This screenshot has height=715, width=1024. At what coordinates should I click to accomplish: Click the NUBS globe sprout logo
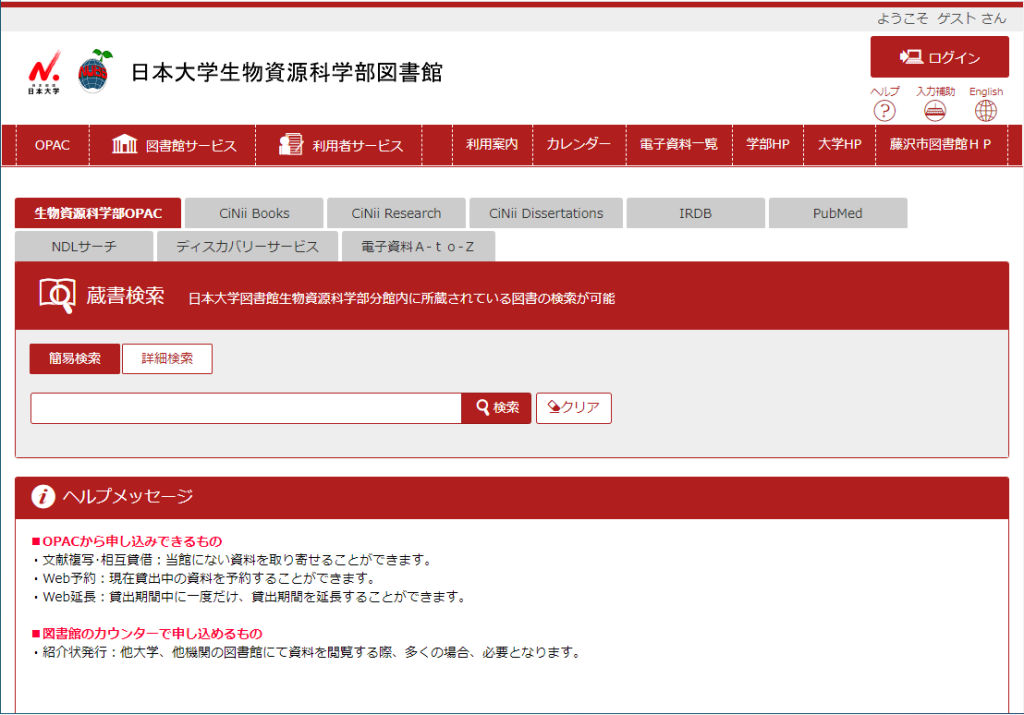(94, 71)
